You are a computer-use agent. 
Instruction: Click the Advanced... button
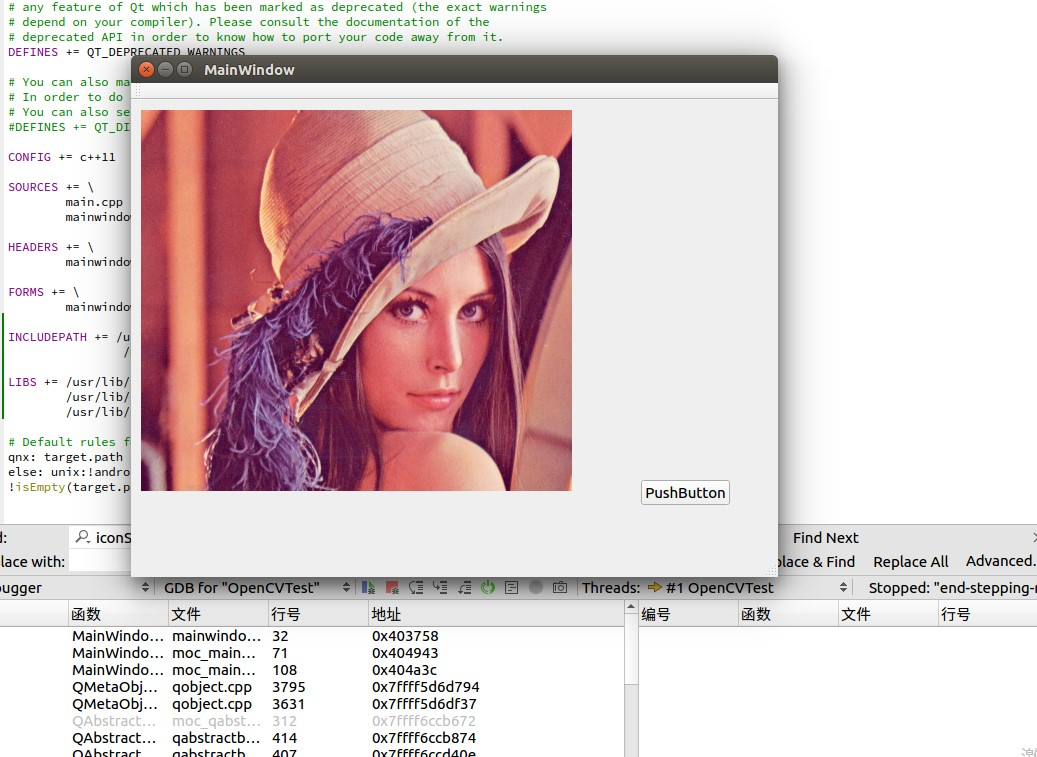pyautogui.click(x=1001, y=561)
